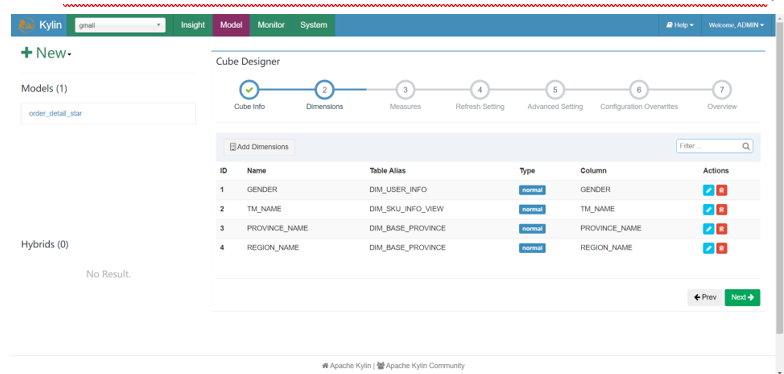Click the Prev button
The height and width of the screenshot is (374, 784).
(705, 297)
